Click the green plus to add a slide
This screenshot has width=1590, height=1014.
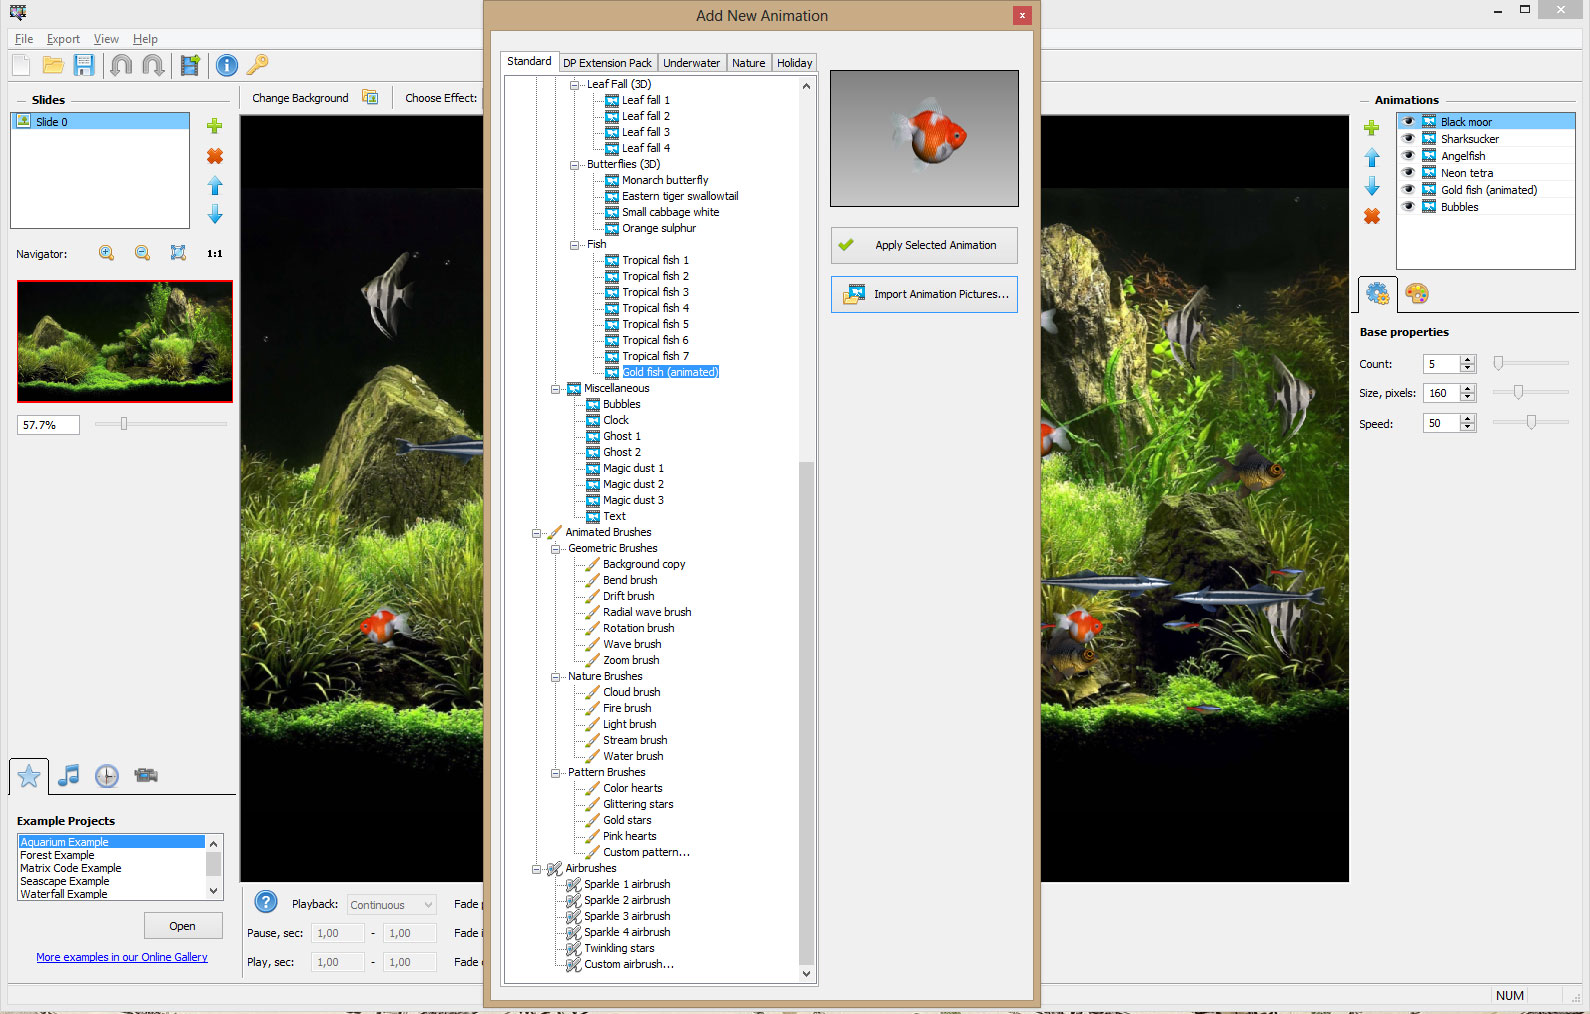click(214, 126)
